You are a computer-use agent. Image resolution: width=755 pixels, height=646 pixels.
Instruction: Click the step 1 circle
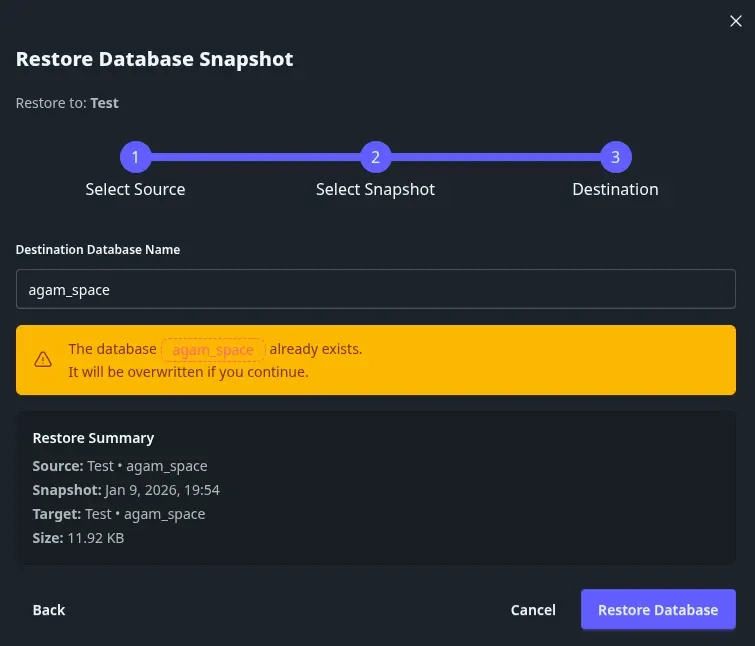(135, 157)
